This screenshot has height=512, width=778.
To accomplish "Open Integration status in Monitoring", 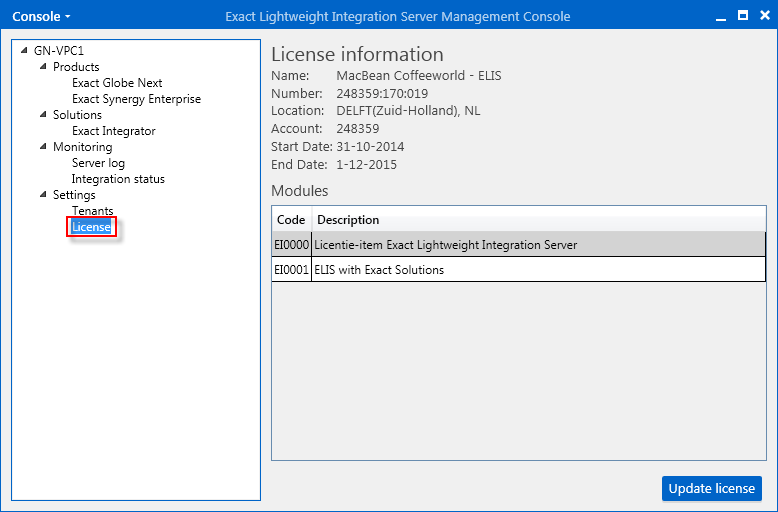I will [x=118, y=179].
